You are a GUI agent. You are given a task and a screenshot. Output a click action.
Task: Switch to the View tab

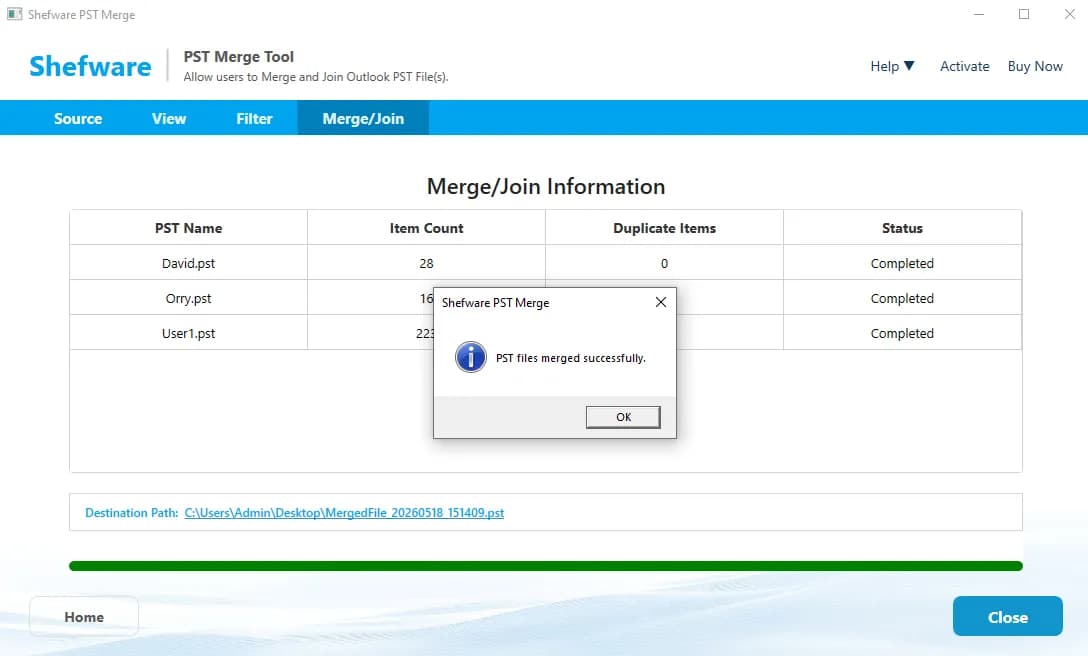(169, 119)
